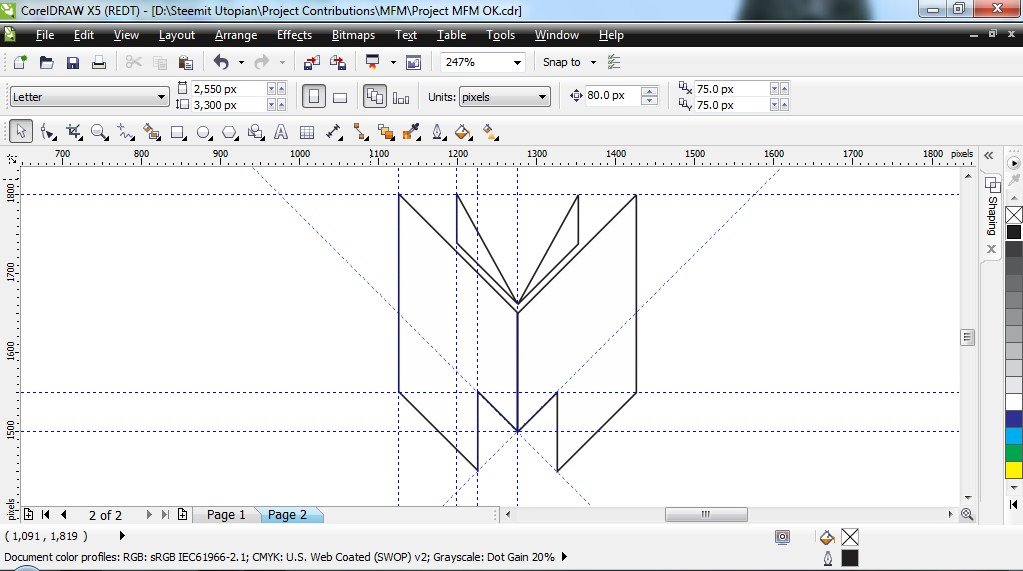Toggle Portrait page orientation
Screen dimensions: 1023x571
coord(314,97)
